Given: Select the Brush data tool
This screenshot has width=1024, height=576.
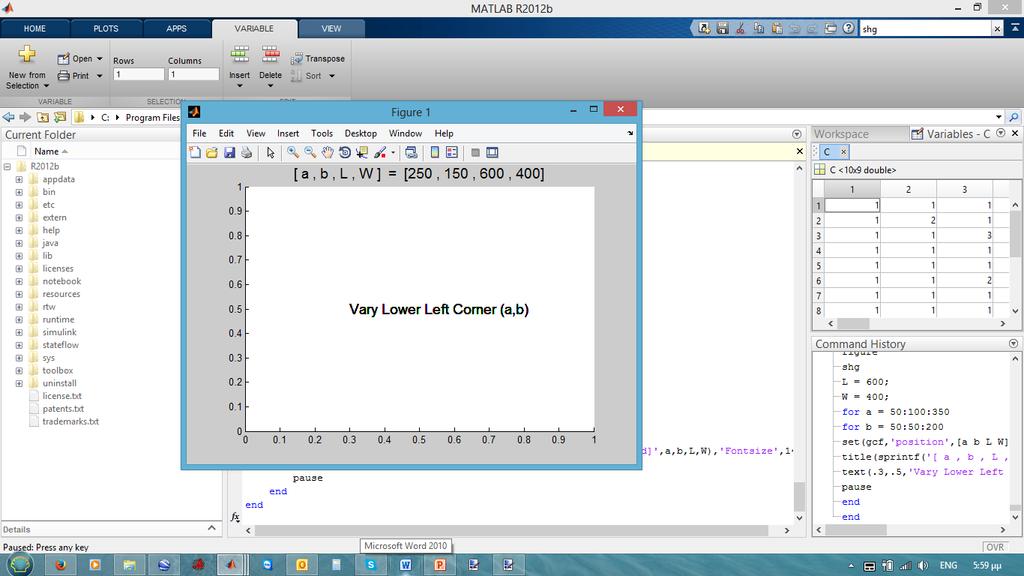Looking at the screenshot, I should pyautogui.click(x=379, y=152).
